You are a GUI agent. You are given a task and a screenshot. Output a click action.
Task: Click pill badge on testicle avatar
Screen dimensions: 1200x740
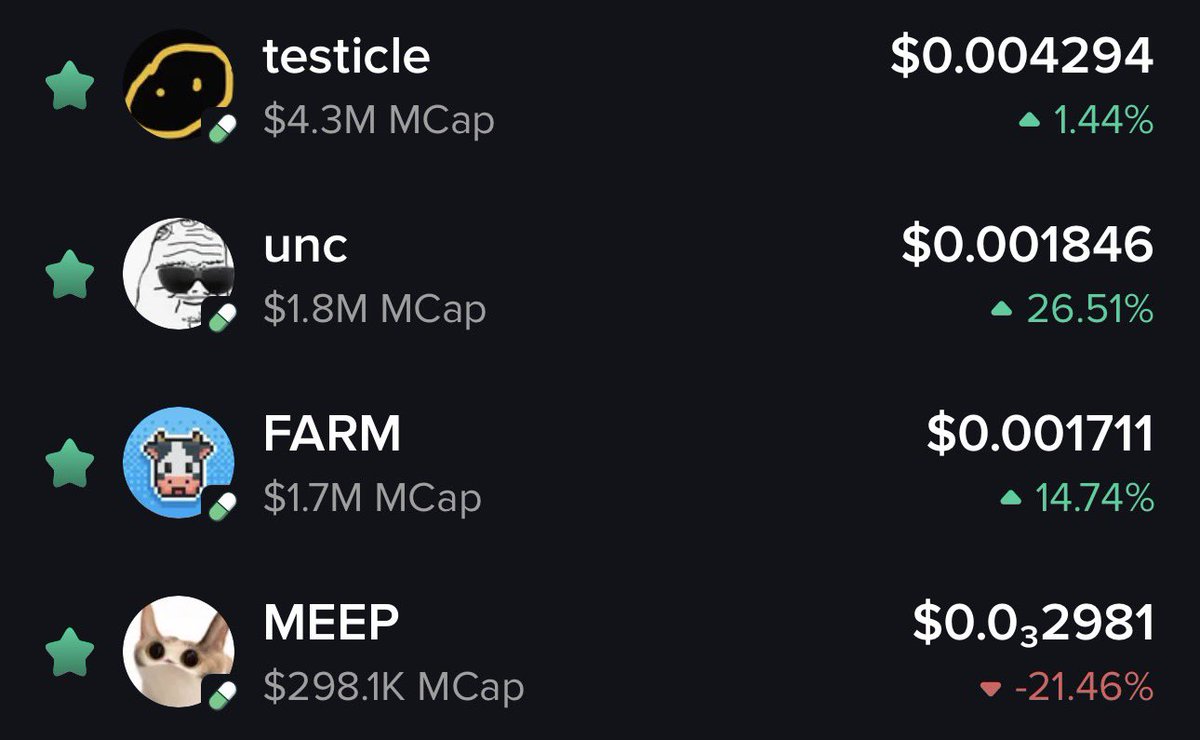tap(222, 128)
